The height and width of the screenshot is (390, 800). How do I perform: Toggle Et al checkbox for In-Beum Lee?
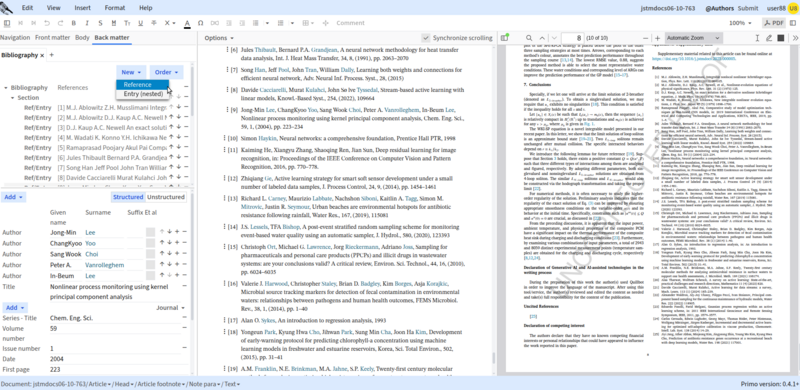coord(150,275)
